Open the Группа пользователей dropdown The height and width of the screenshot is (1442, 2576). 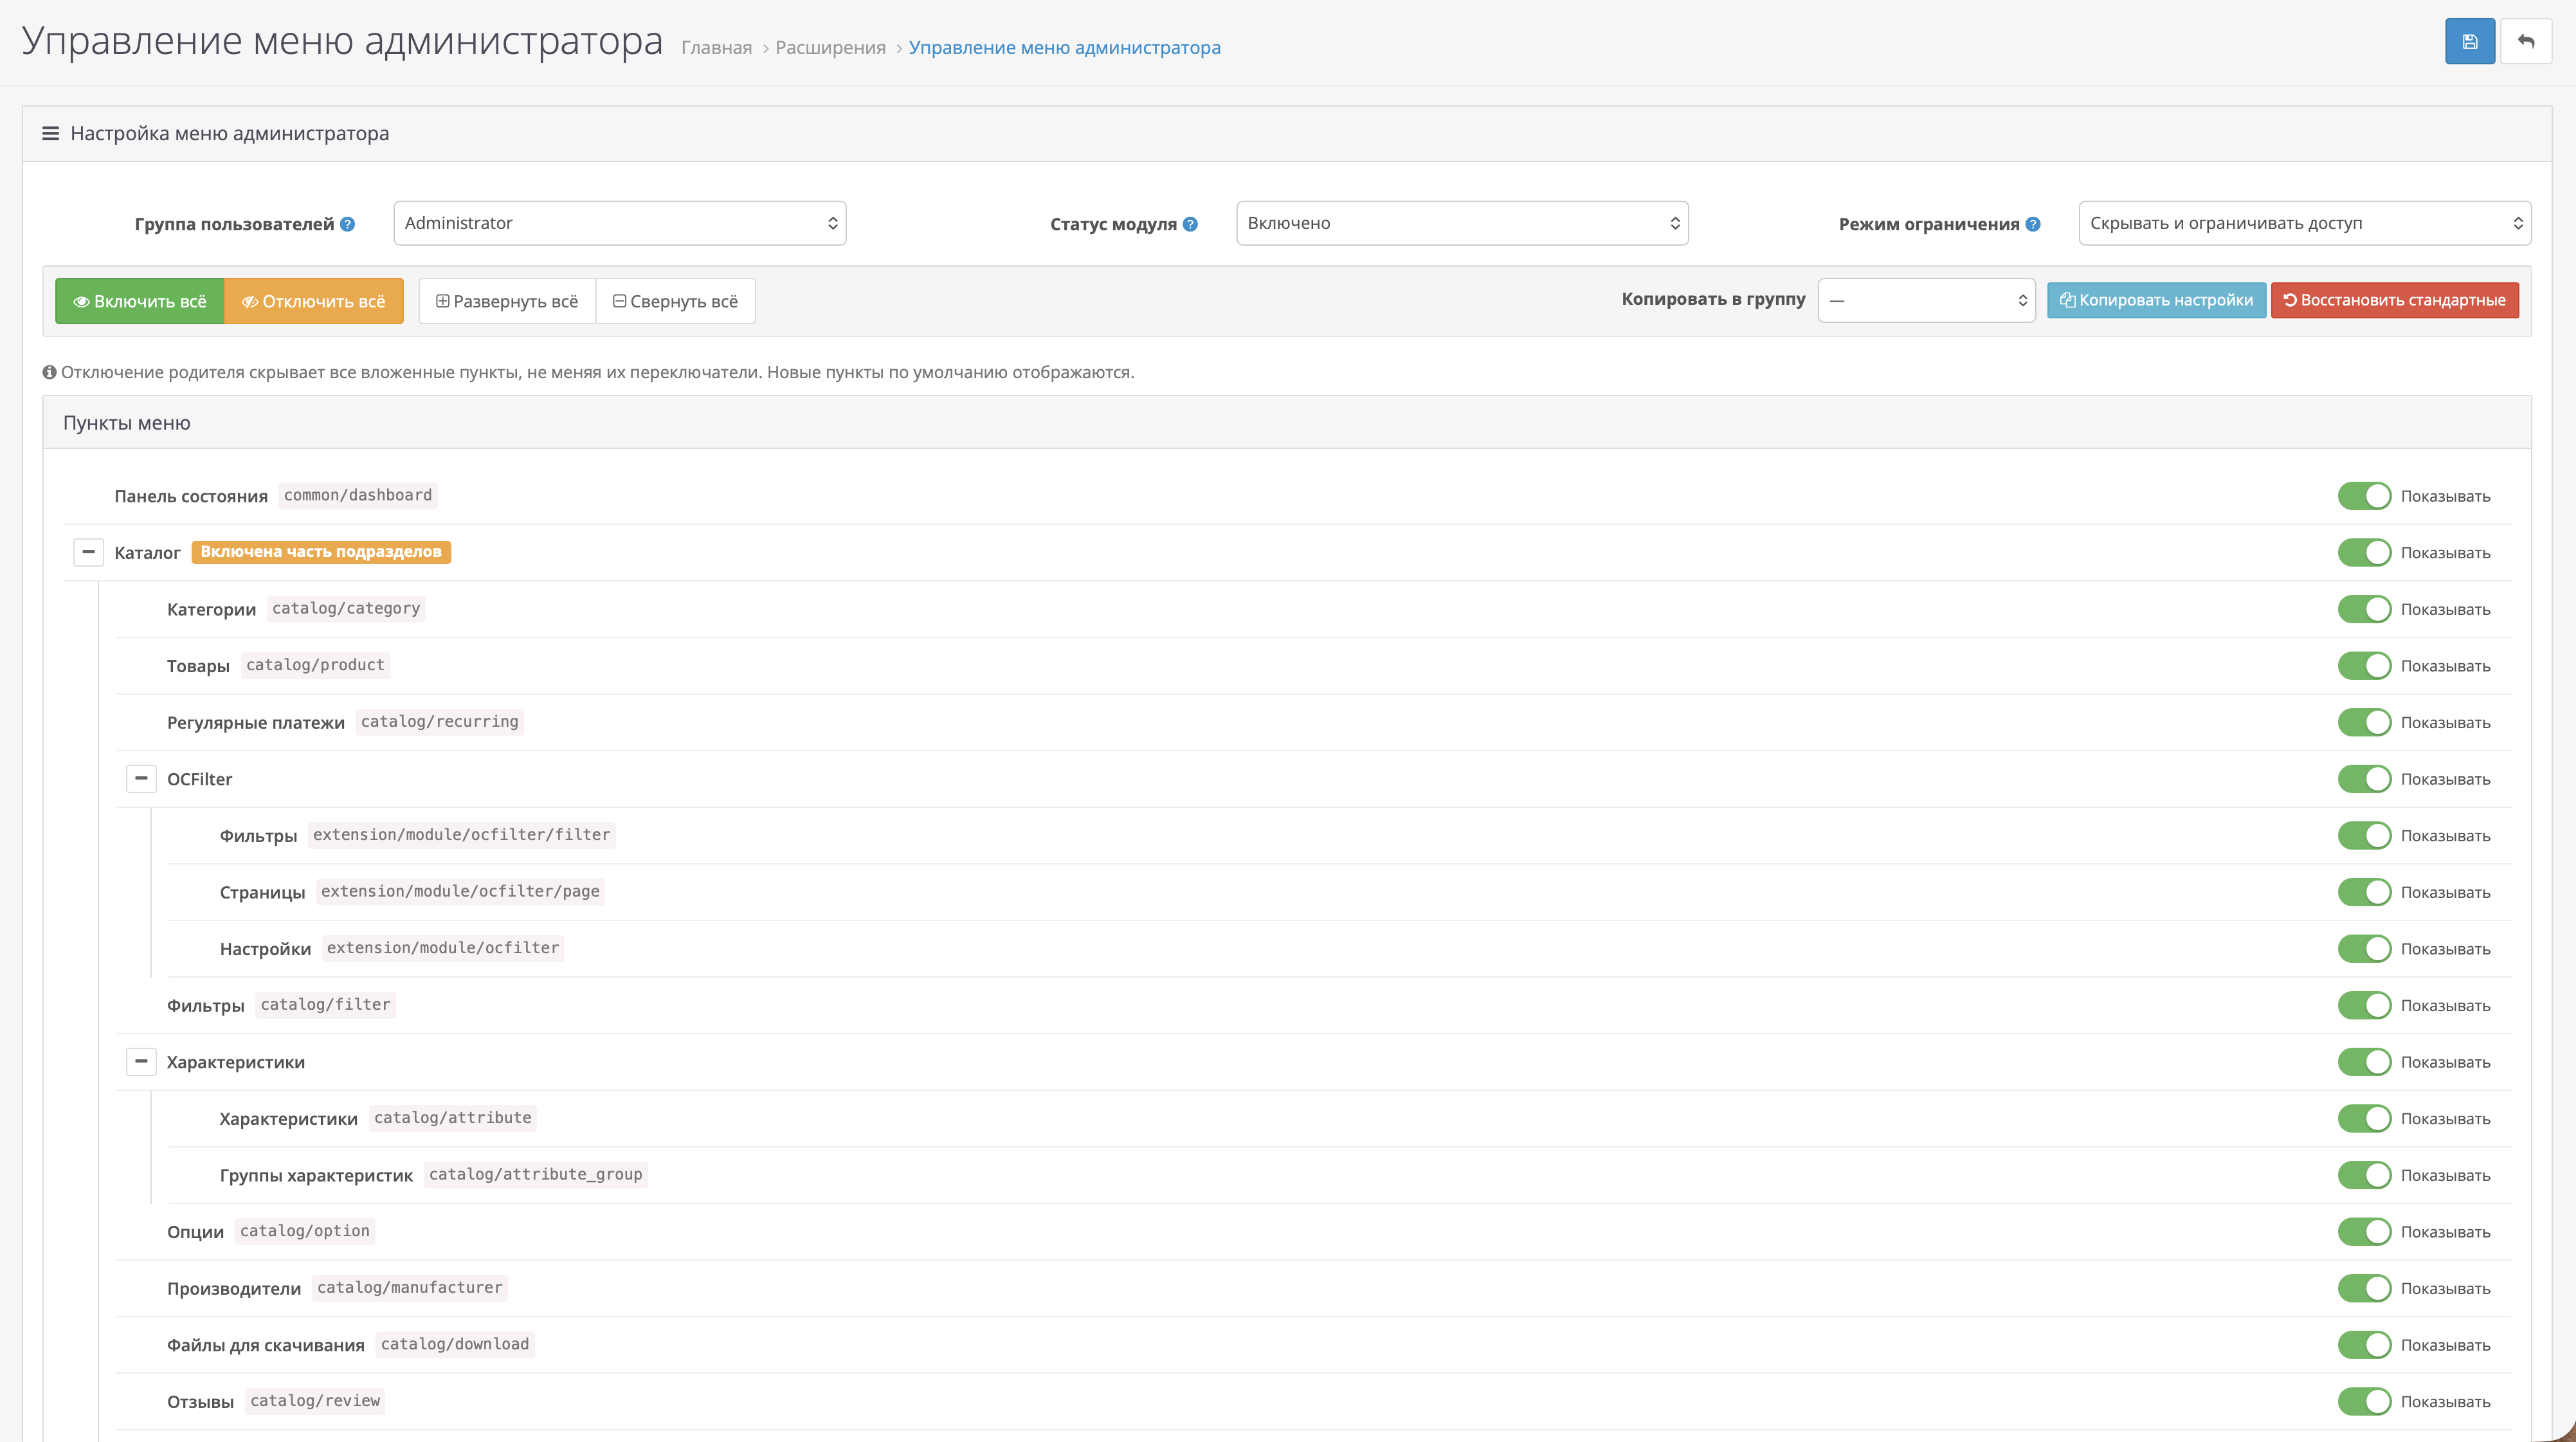[620, 223]
